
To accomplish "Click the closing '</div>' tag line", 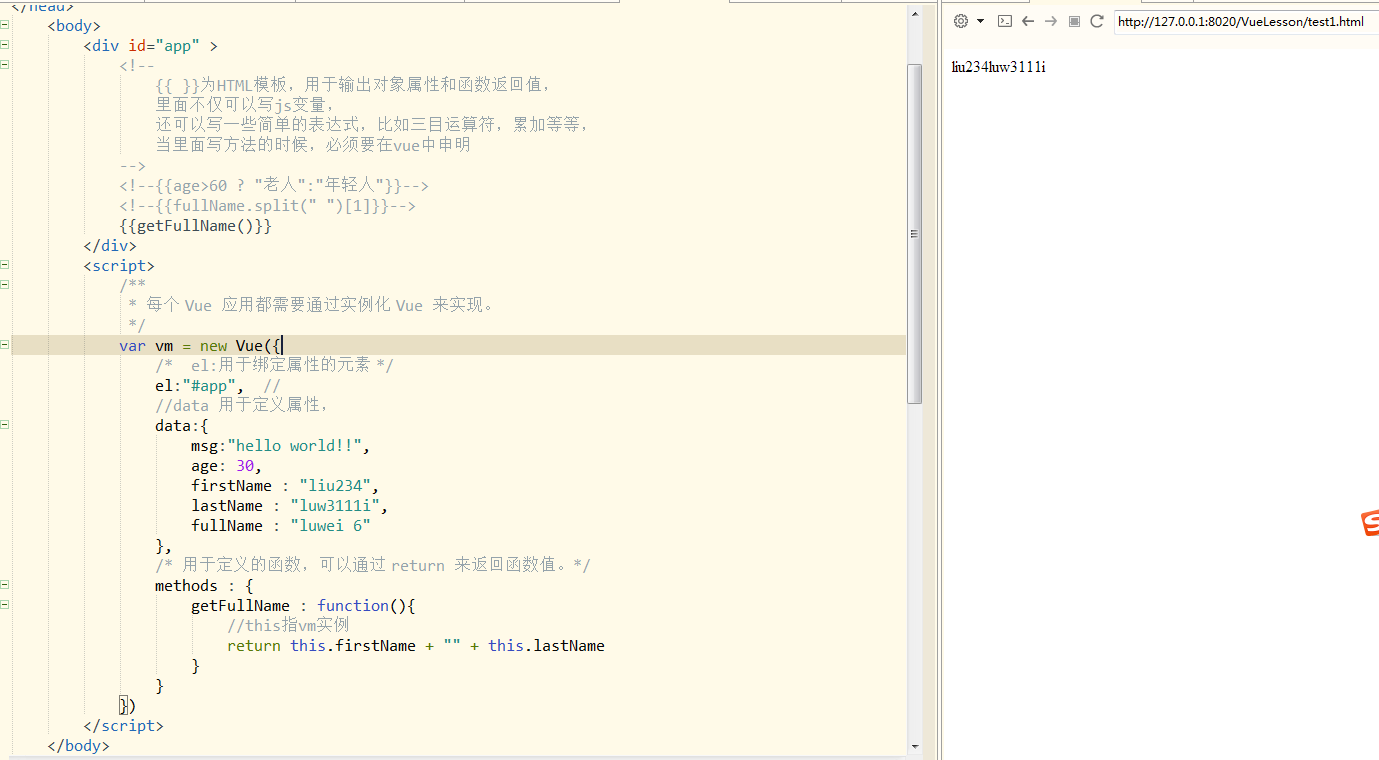I will [110, 246].
